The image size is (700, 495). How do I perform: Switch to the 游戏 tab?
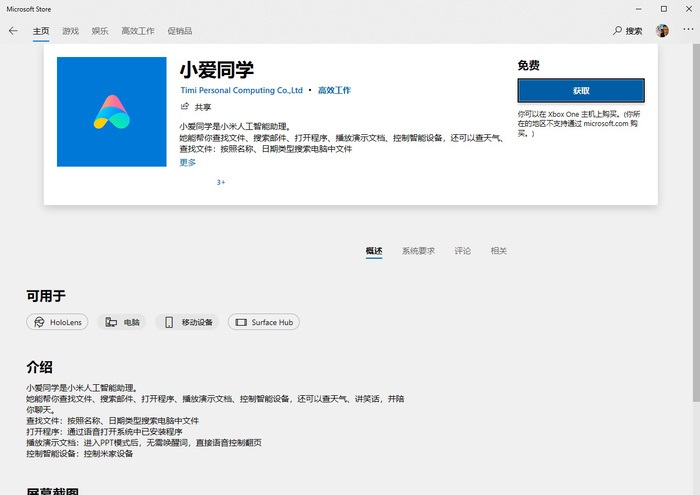pyautogui.click(x=70, y=31)
